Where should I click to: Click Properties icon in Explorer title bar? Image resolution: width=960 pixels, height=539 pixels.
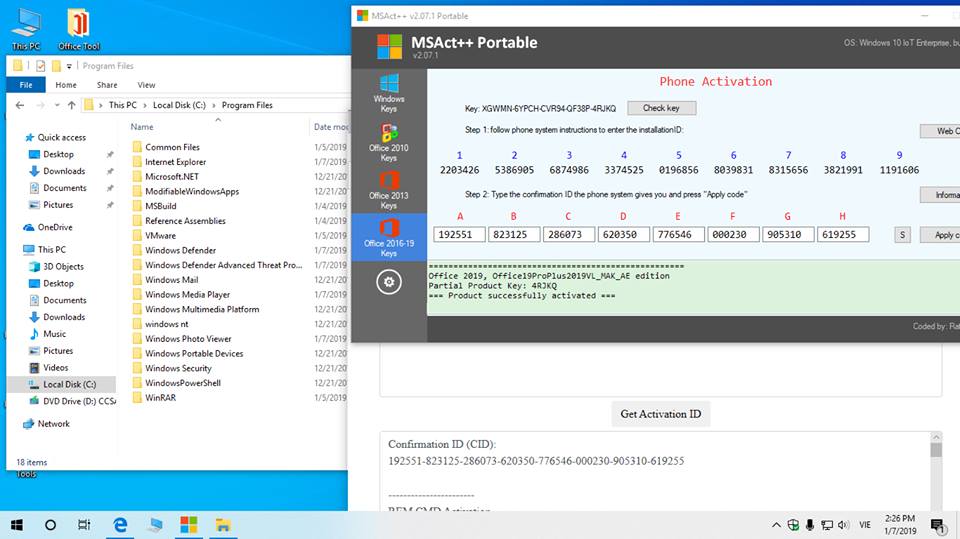40,66
